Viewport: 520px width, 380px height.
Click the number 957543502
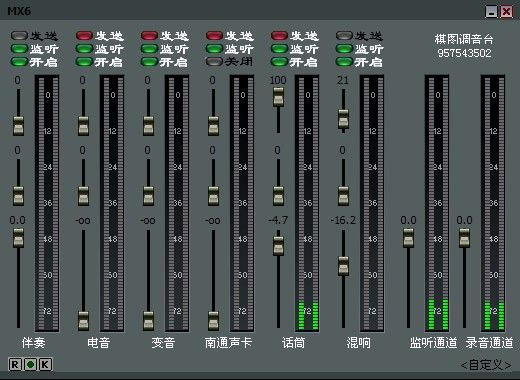tap(464, 53)
